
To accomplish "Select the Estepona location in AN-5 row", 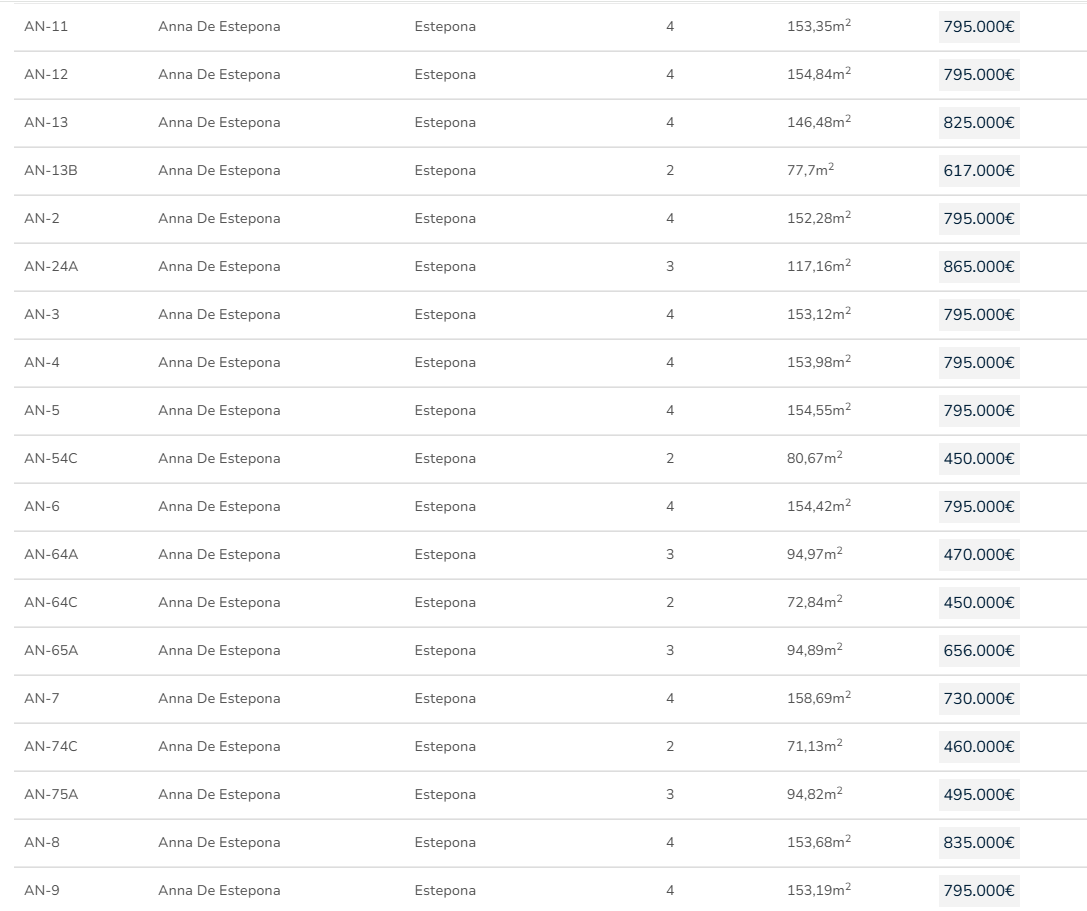I will [445, 411].
